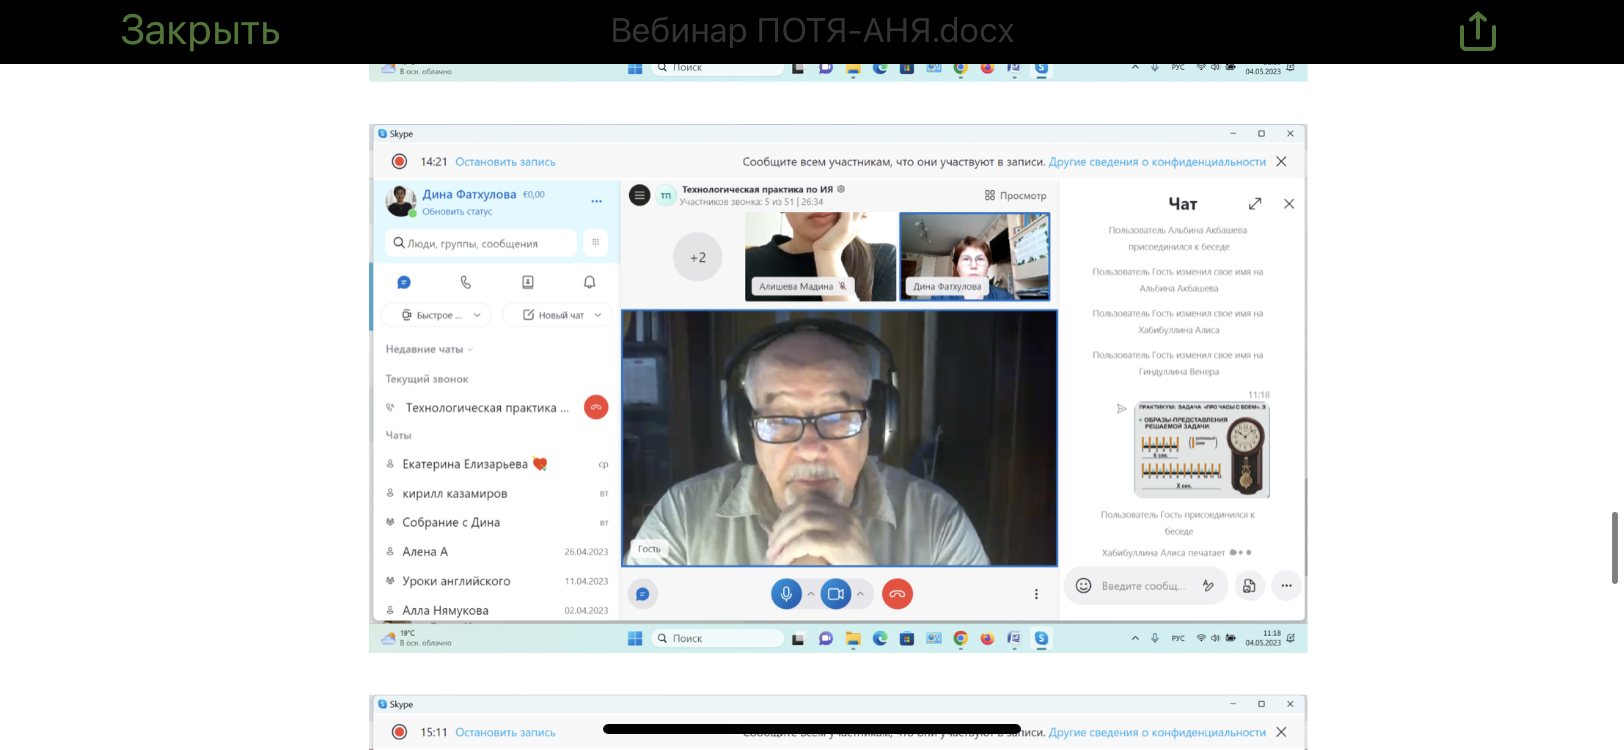Image resolution: width=1624 pixels, height=750 pixels.
Task: Tap Закрыть to close the document
Action: (x=200, y=31)
